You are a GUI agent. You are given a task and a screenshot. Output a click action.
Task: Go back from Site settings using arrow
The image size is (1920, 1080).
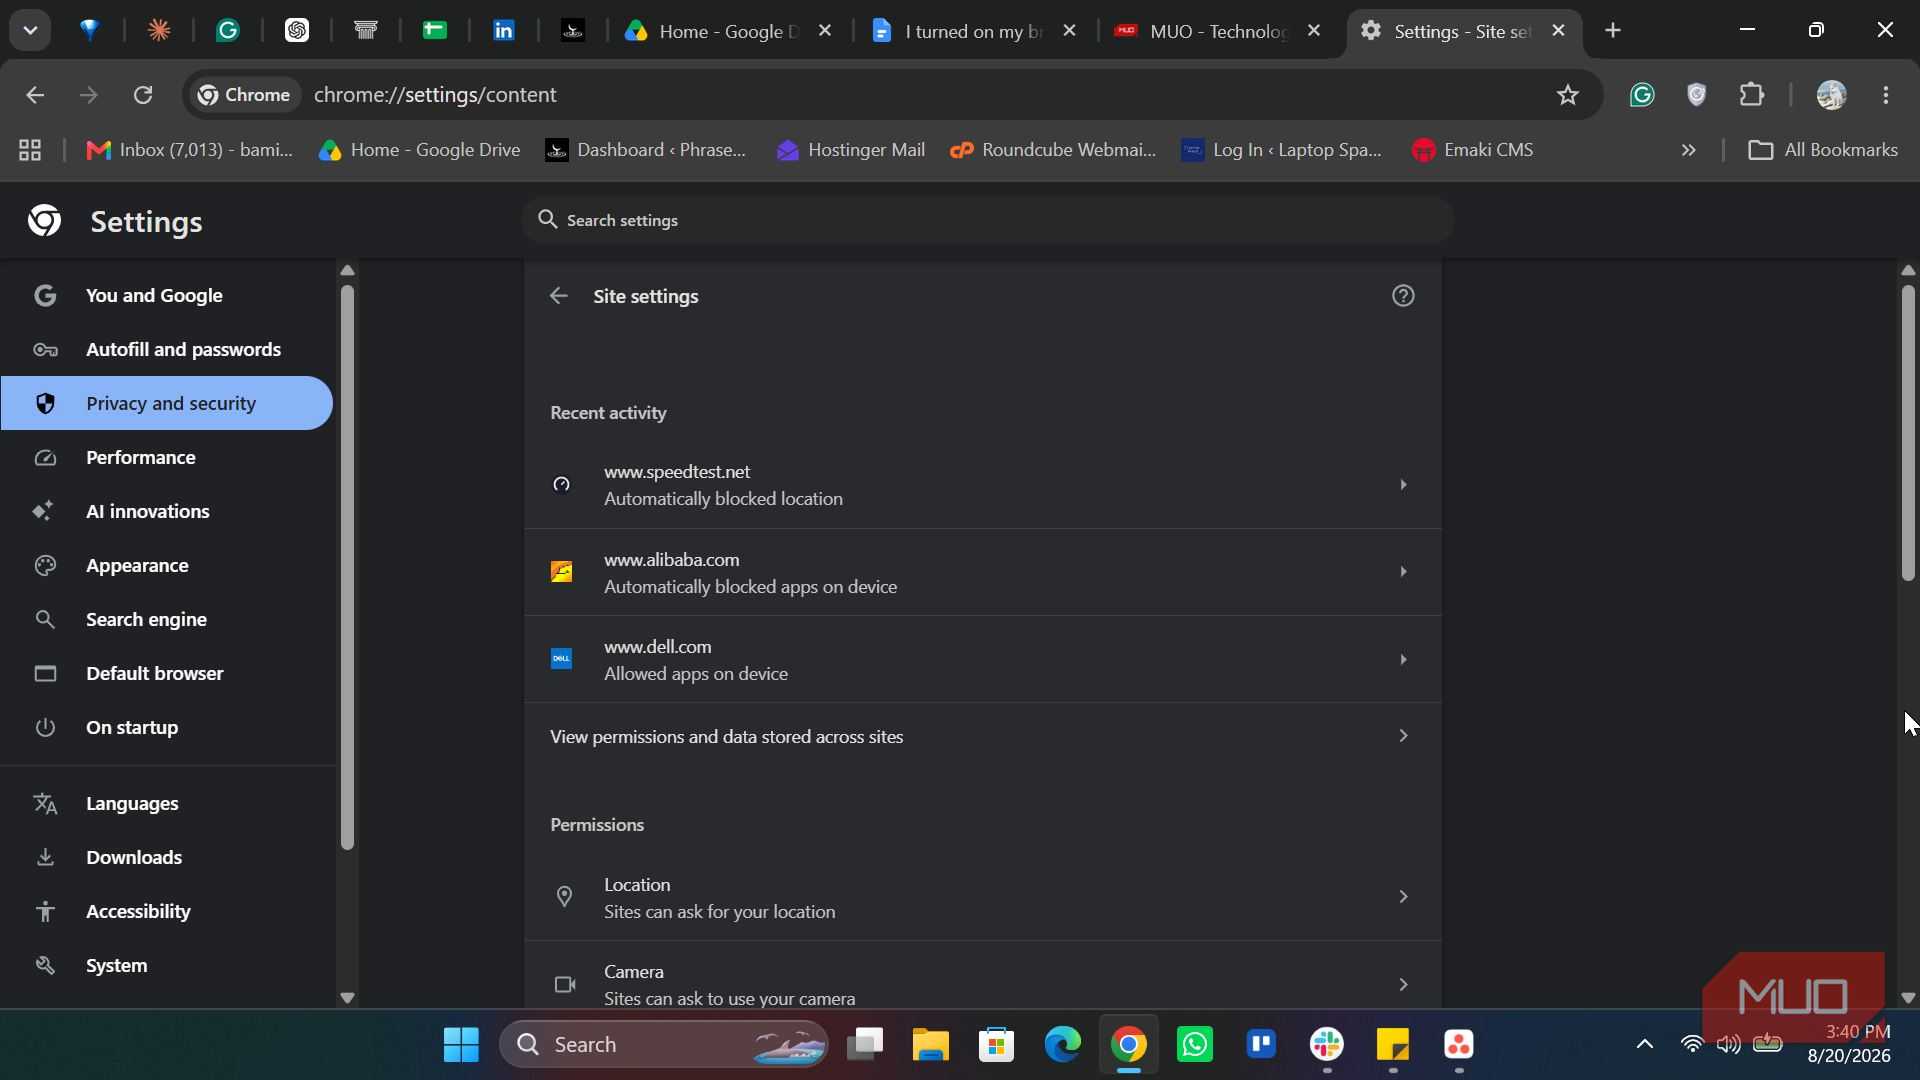point(559,296)
